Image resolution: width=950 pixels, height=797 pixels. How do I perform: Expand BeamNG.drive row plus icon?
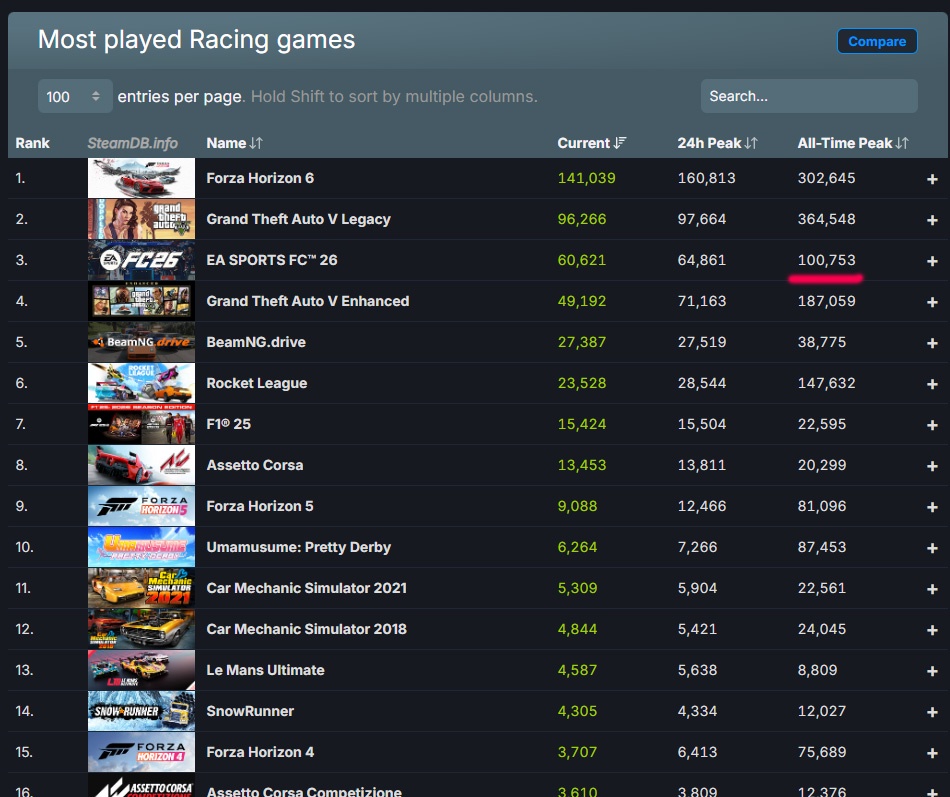[932, 343]
